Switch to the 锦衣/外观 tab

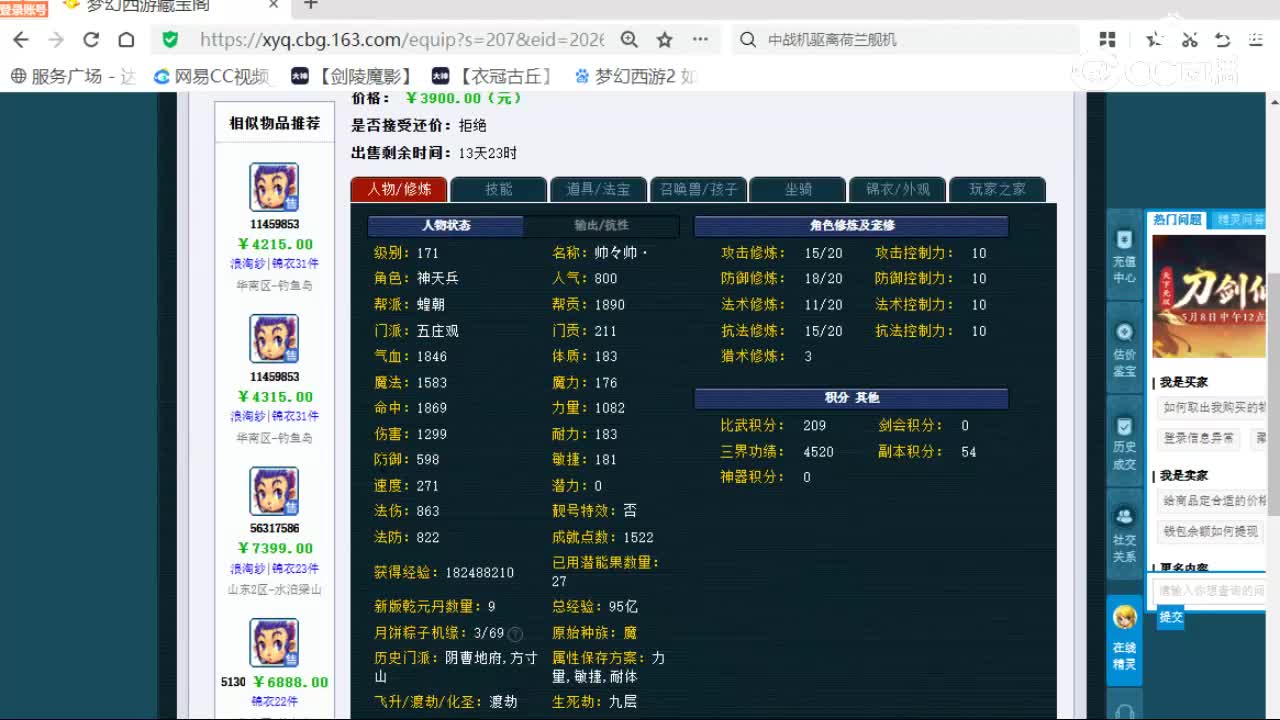tap(897, 189)
